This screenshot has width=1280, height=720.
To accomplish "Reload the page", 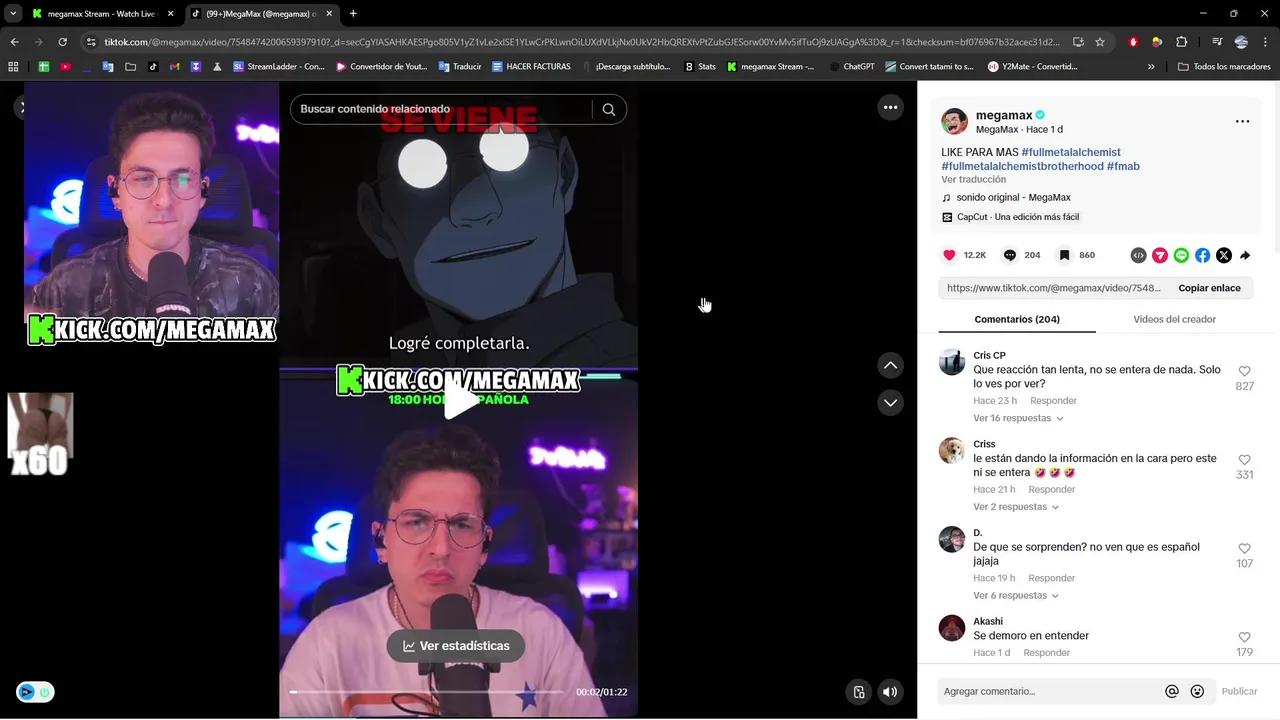I will 62,42.
